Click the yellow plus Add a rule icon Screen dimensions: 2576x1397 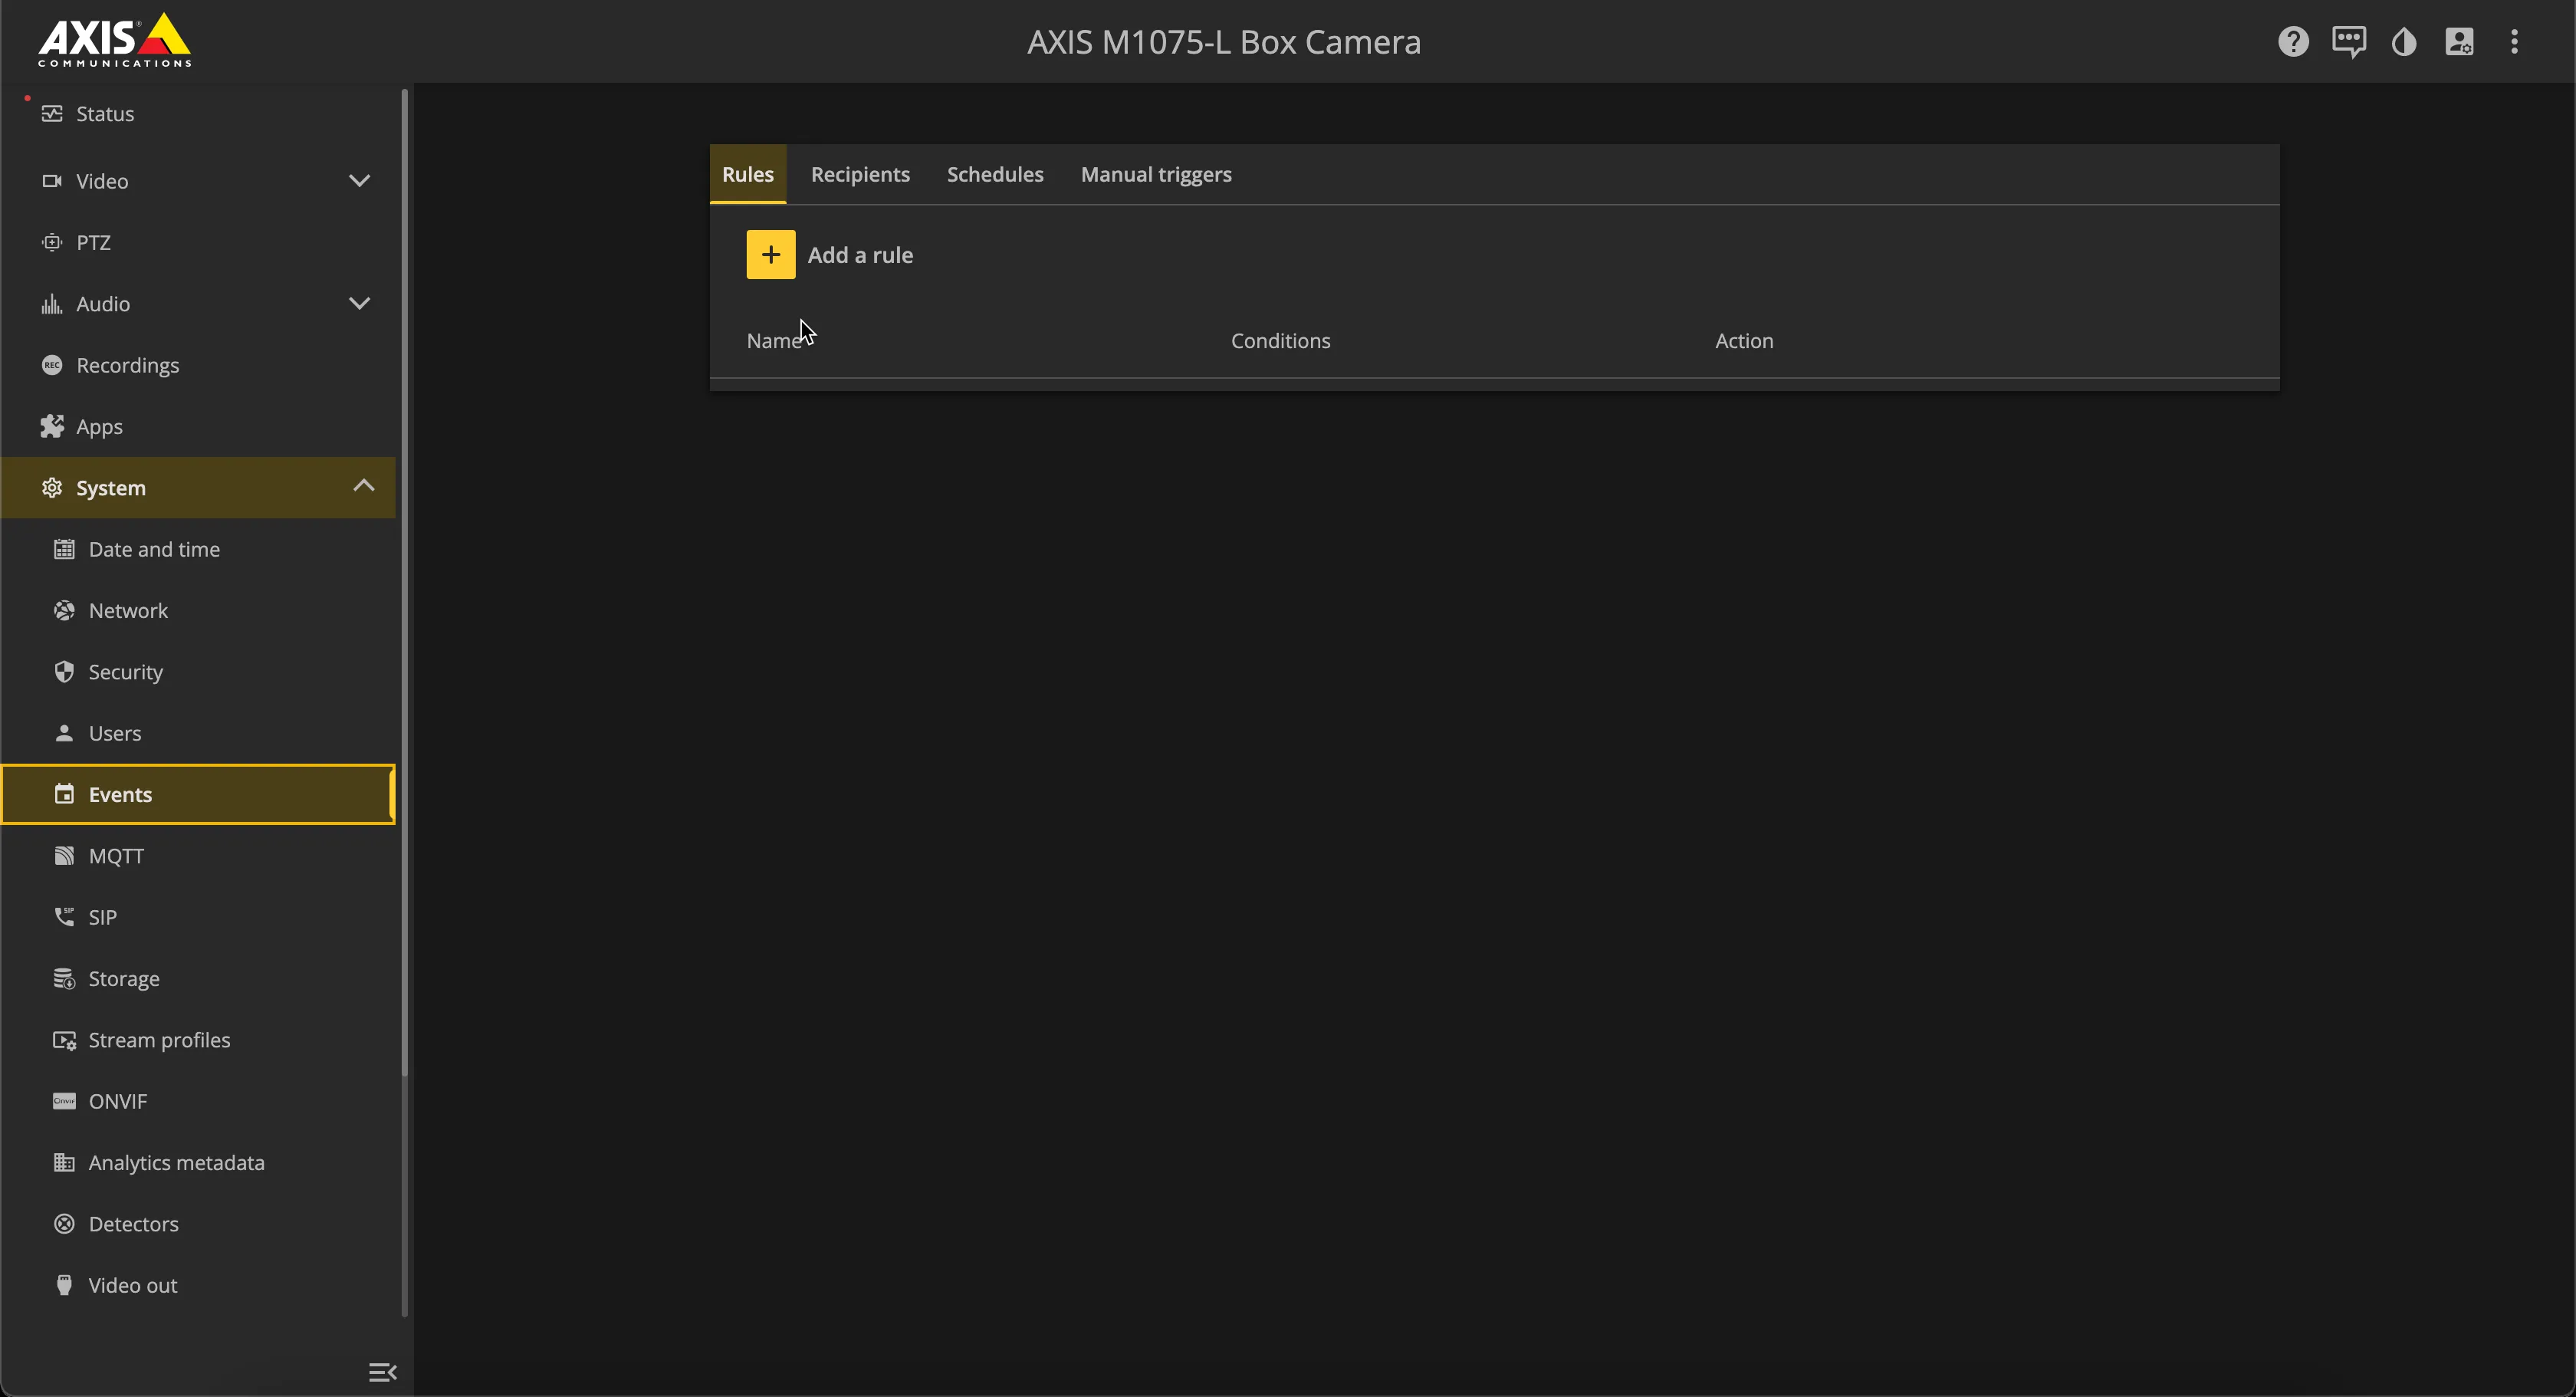770,255
